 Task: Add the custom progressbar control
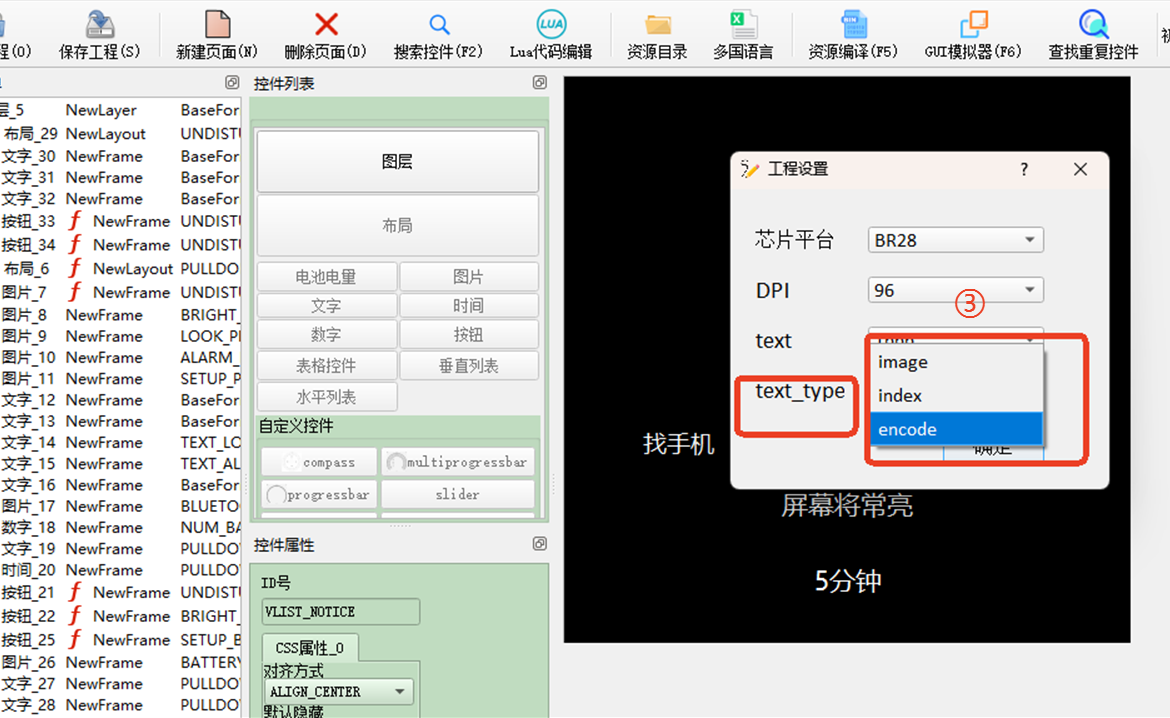point(320,494)
